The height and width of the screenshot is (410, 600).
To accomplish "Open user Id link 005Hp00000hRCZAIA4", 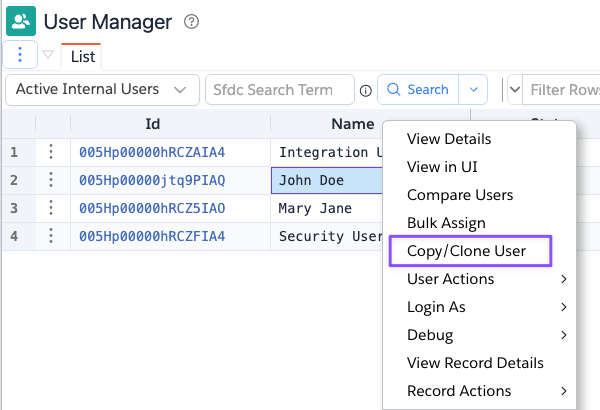I will click(152, 152).
